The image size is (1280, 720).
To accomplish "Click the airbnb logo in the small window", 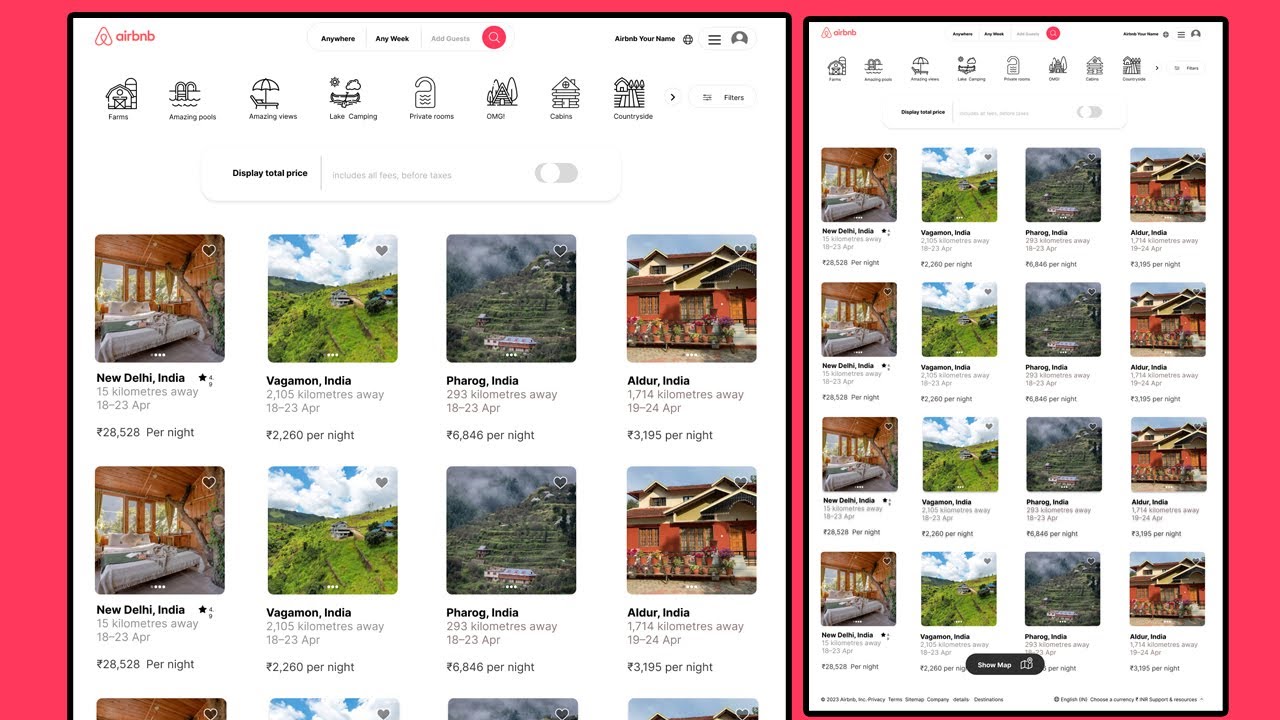I will [x=839, y=33].
